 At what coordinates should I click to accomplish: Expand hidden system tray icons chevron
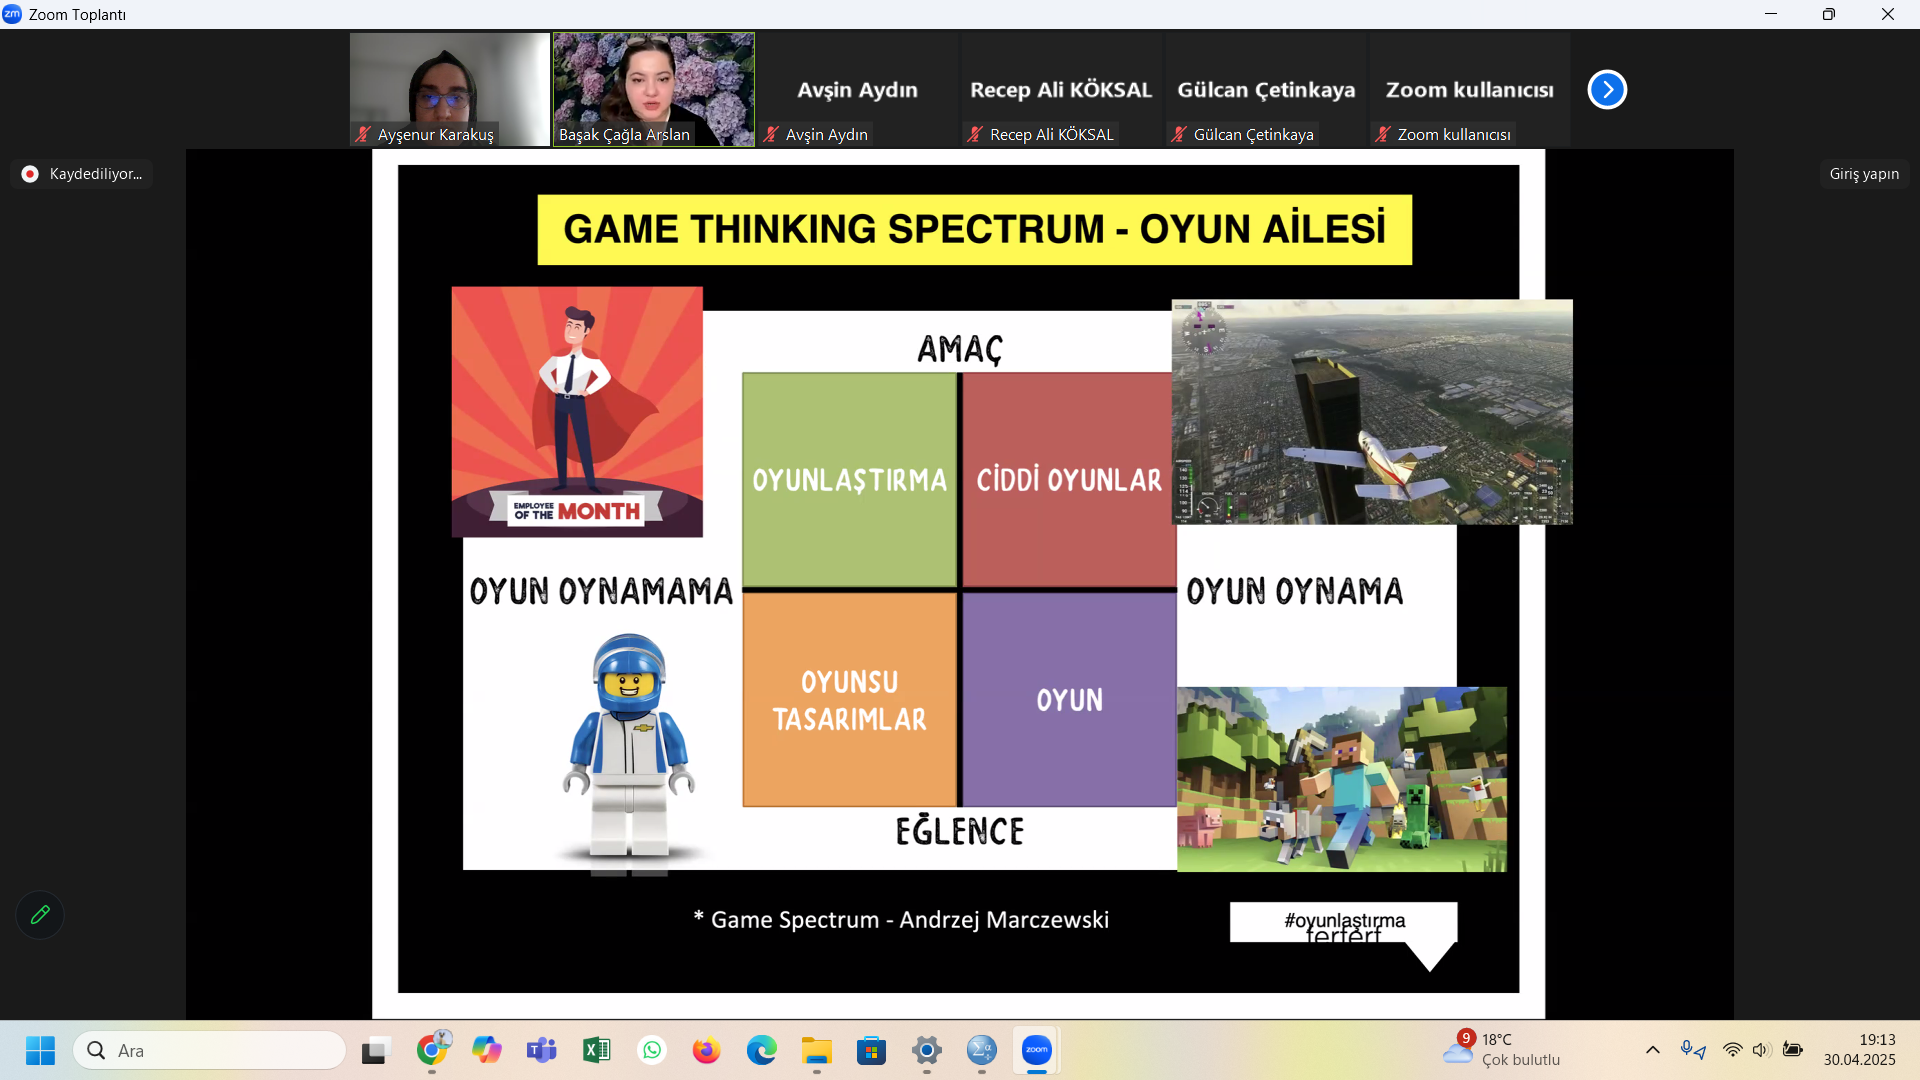(x=1653, y=1050)
